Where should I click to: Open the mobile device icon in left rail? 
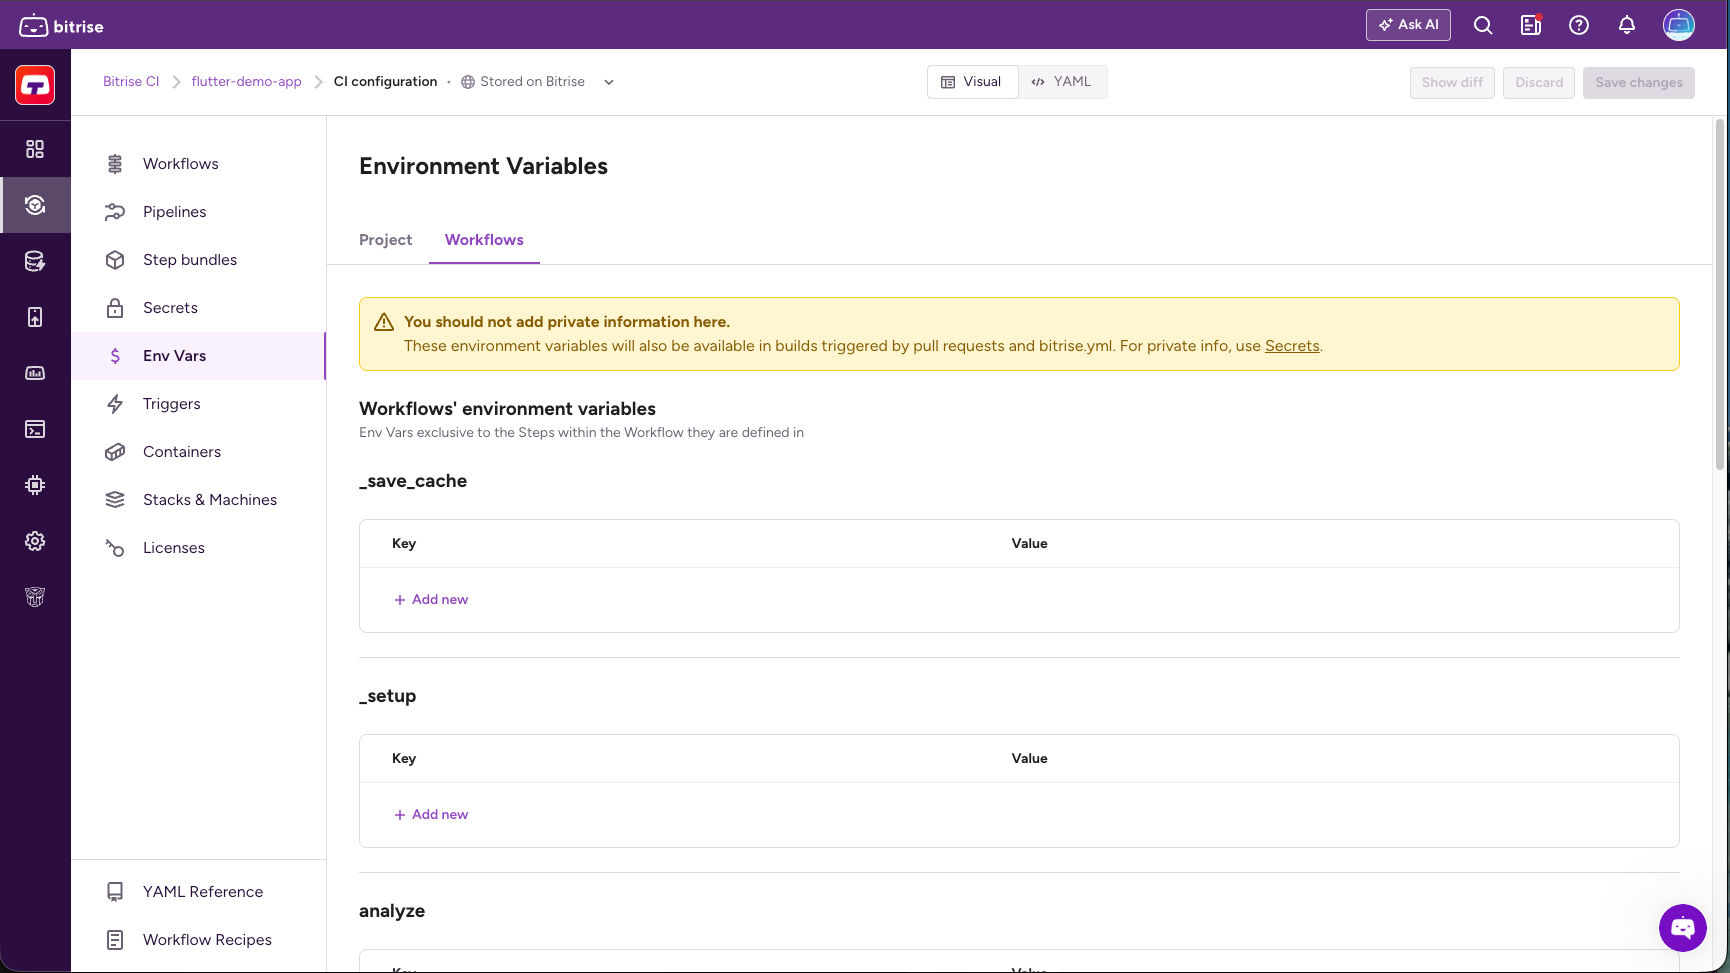point(35,317)
